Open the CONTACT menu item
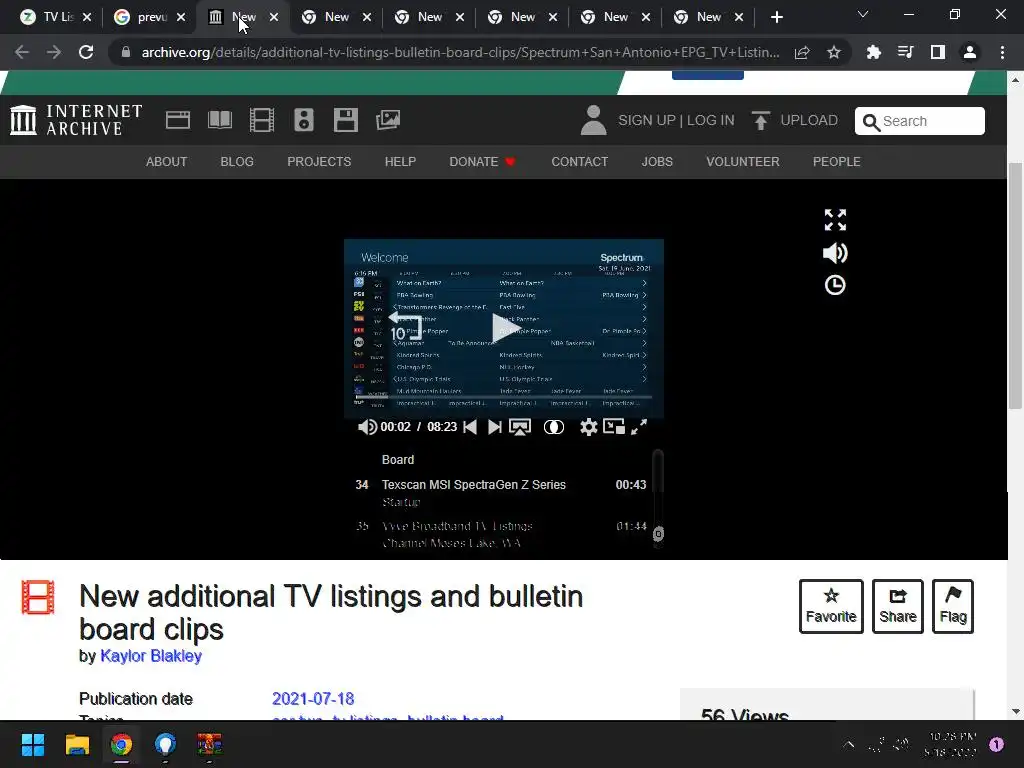Image resolution: width=1024 pixels, height=768 pixels. [x=579, y=161]
